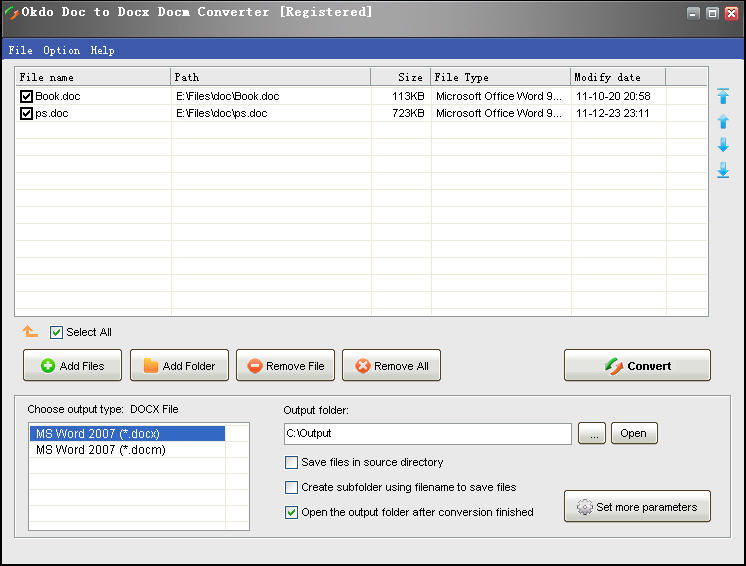The image size is (746, 566).
Task: Minimize the converter window
Action: tap(693, 13)
